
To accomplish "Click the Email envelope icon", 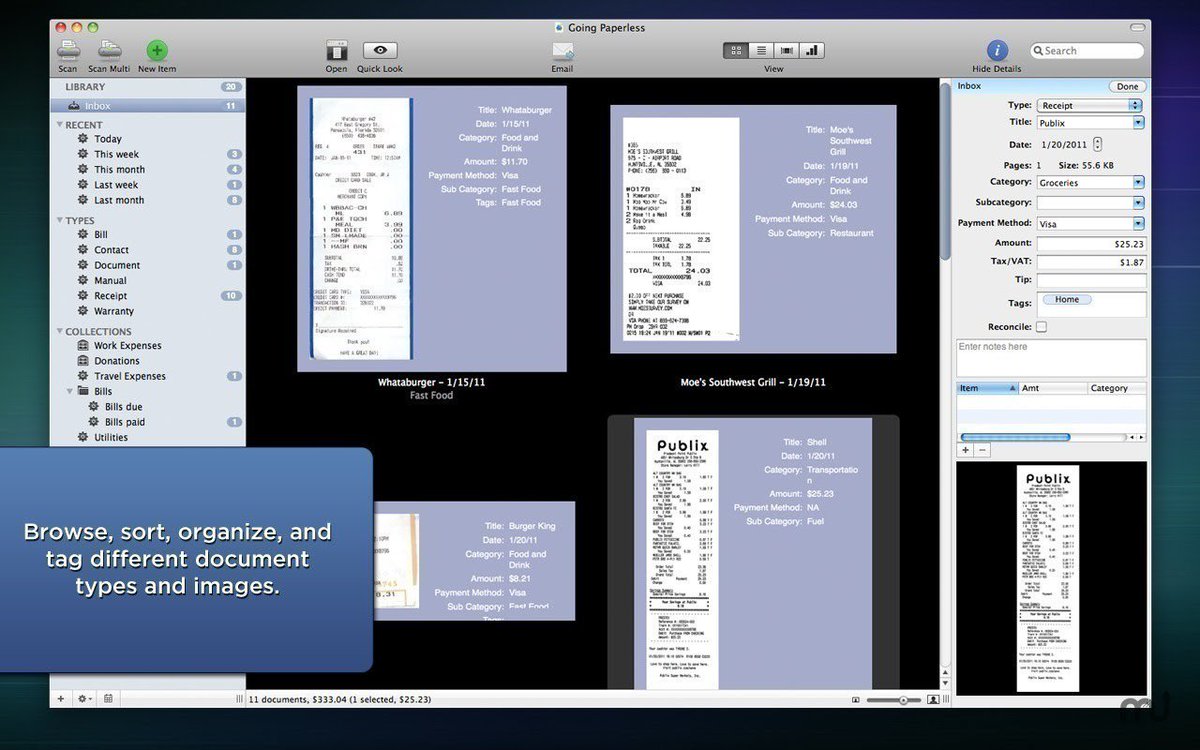I will pyautogui.click(x=562, y=50).
